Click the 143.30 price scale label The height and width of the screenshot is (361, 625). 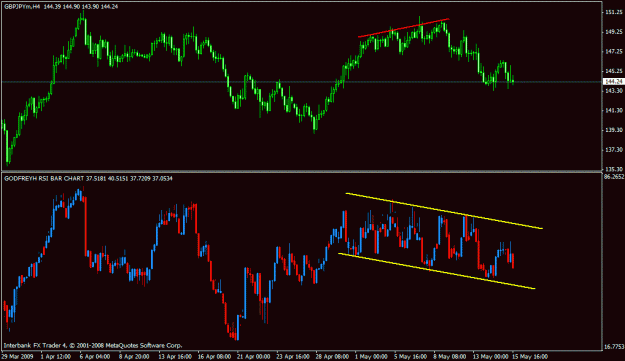[614, 91]
